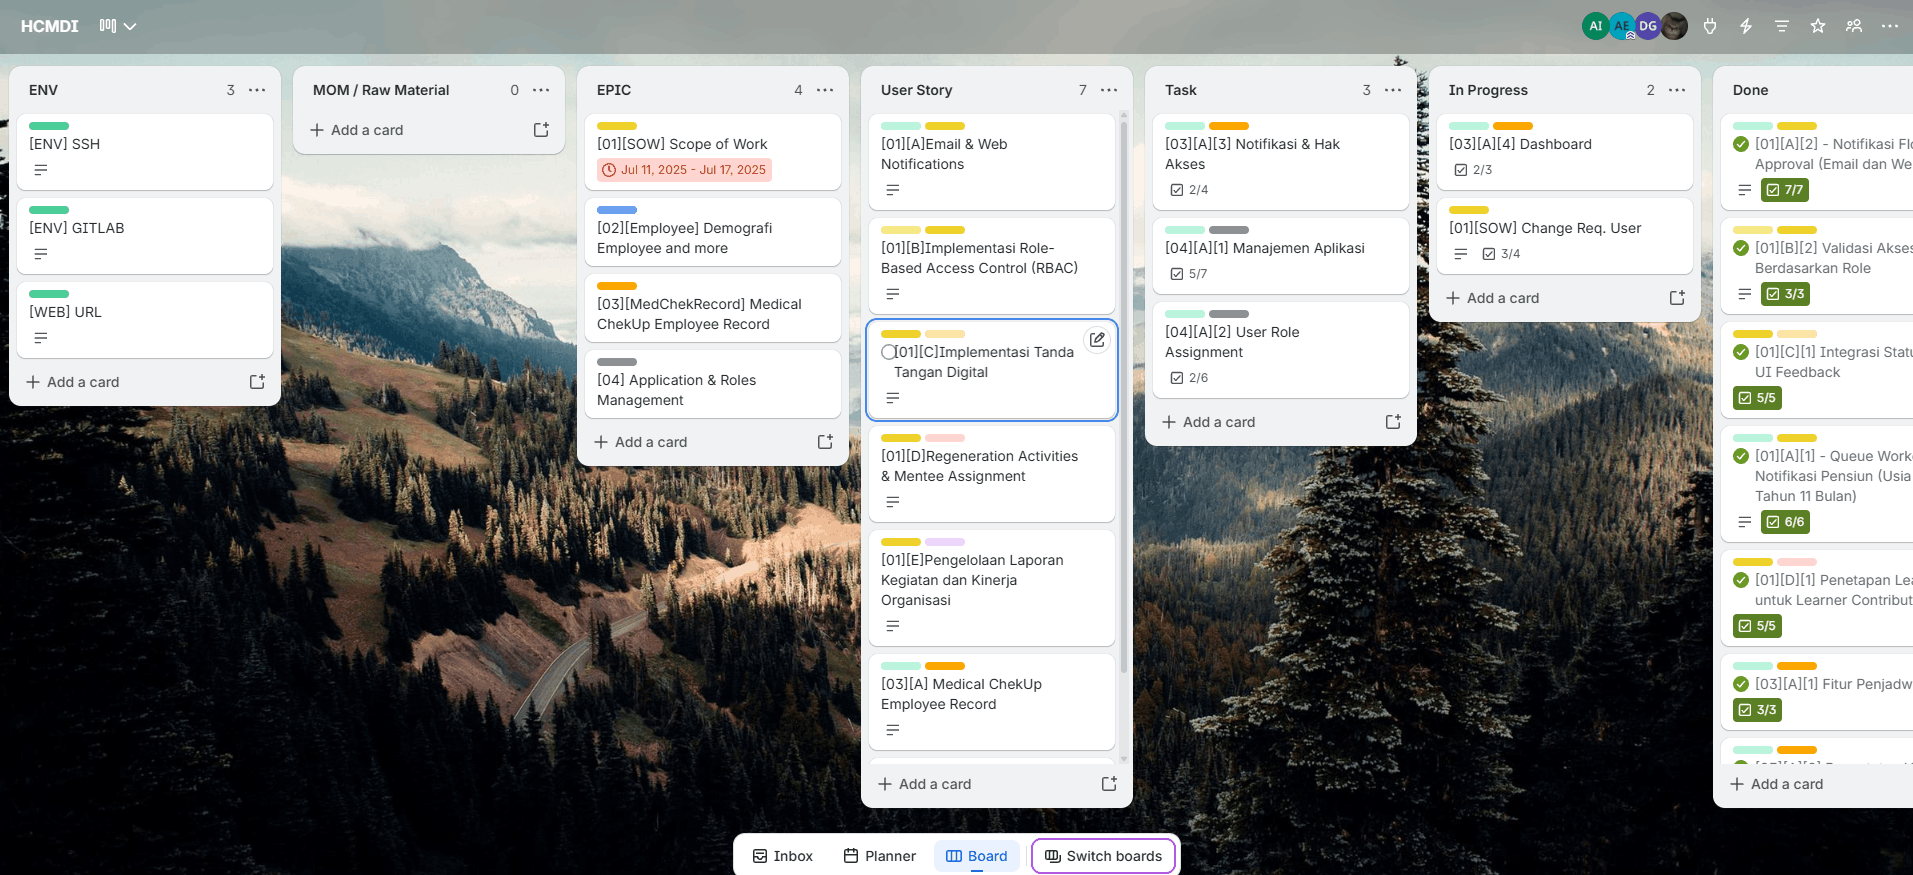Open the board view switcher dropdown
Screen dimensions: 1913x875
pos(118,26)
